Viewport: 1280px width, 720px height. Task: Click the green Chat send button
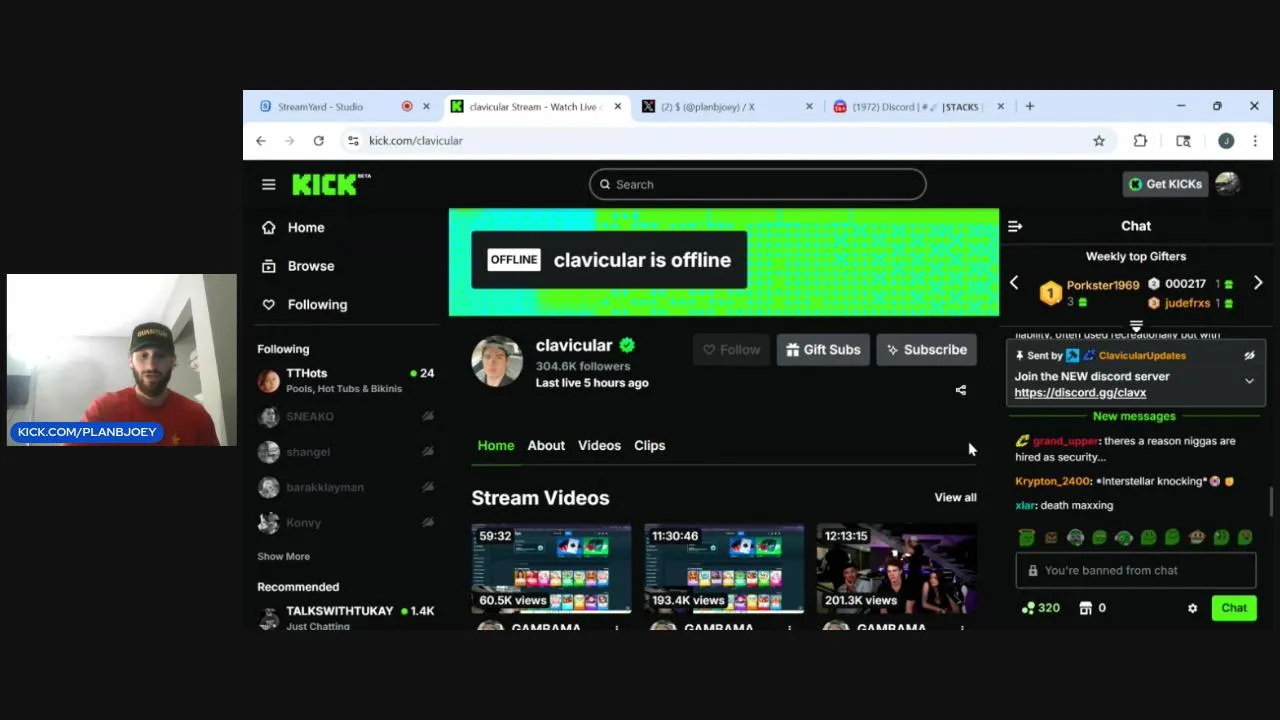click(1234, 608)
